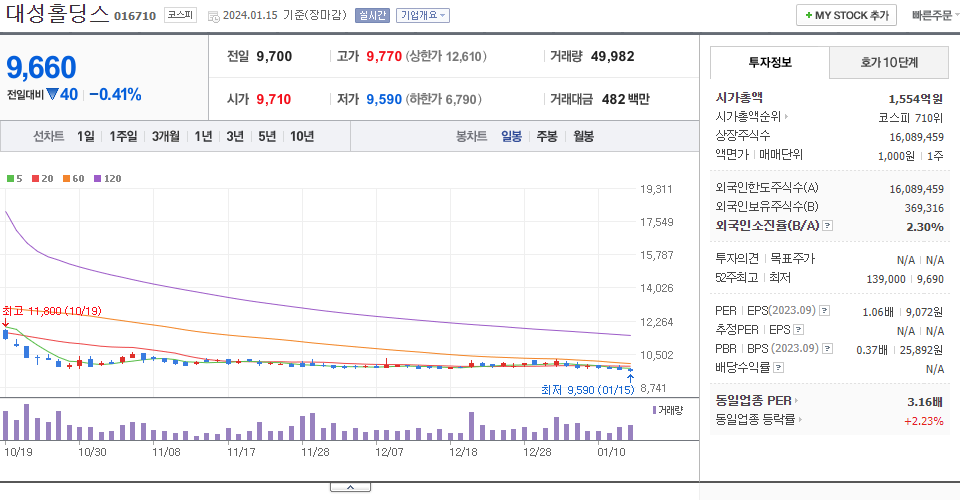Screen dimensions: 960x500
Task: Click 외국인보유주식수 value 369,316
Action: (924, 208)
